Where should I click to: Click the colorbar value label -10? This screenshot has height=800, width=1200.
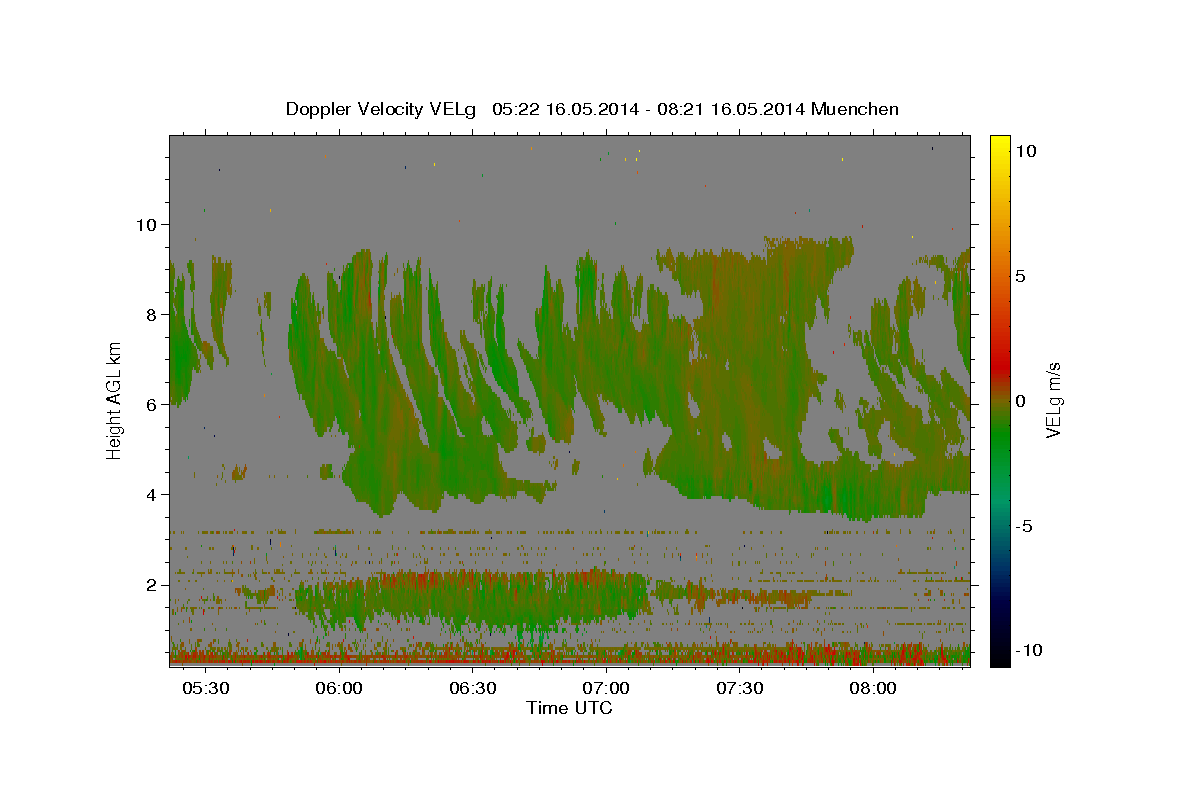1029,651
